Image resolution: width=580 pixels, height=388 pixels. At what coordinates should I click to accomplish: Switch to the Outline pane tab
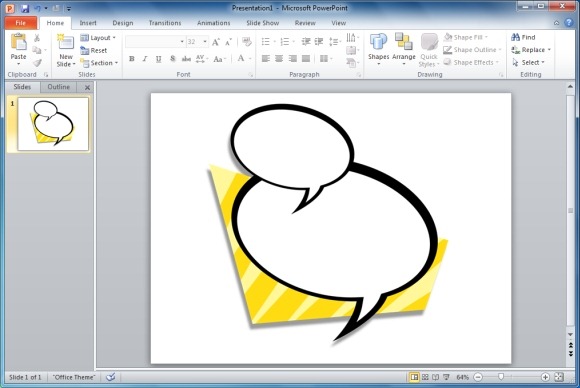(x=58, y=87)
